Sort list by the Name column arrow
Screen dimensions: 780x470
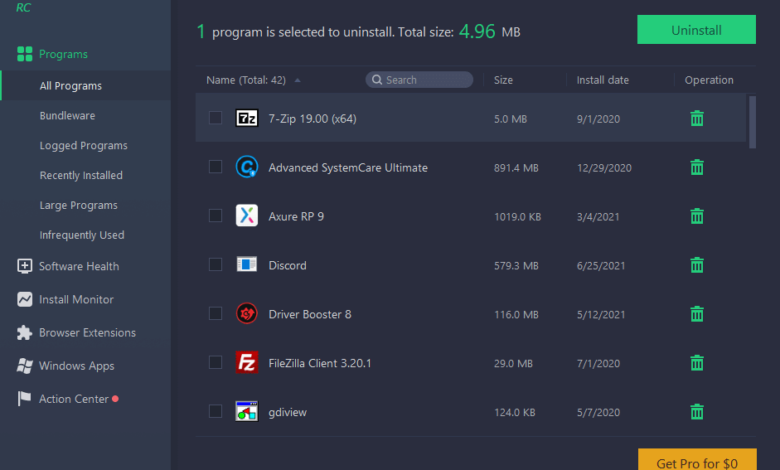click(x=298, y=80)
